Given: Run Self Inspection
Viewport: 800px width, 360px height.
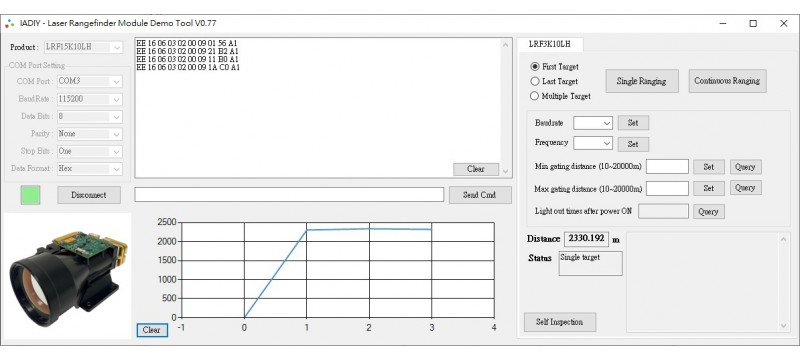Looking at the screenshot, I should 560,322.
